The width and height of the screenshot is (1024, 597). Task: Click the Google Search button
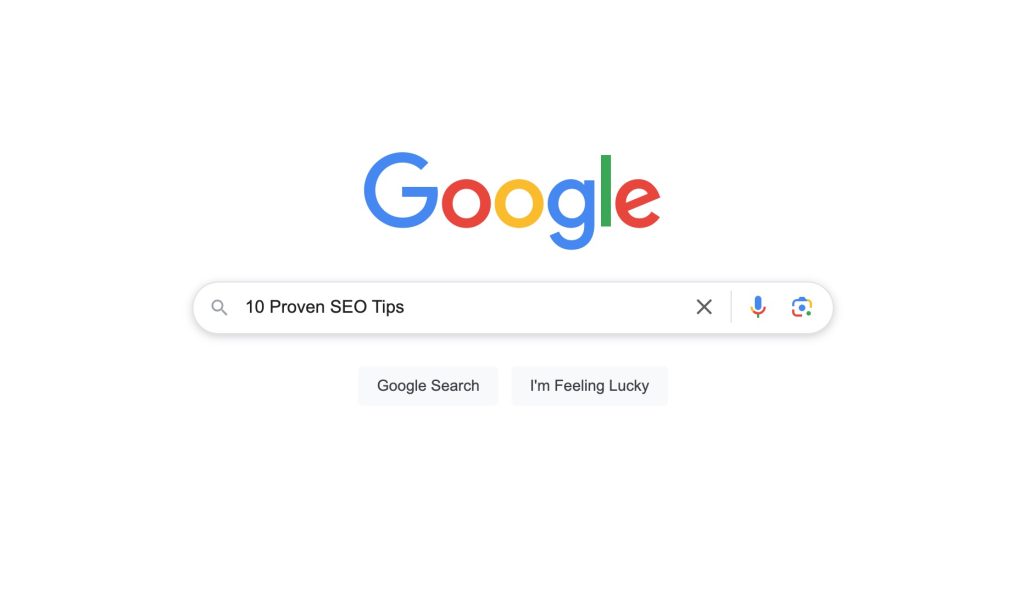coord(428,386)
